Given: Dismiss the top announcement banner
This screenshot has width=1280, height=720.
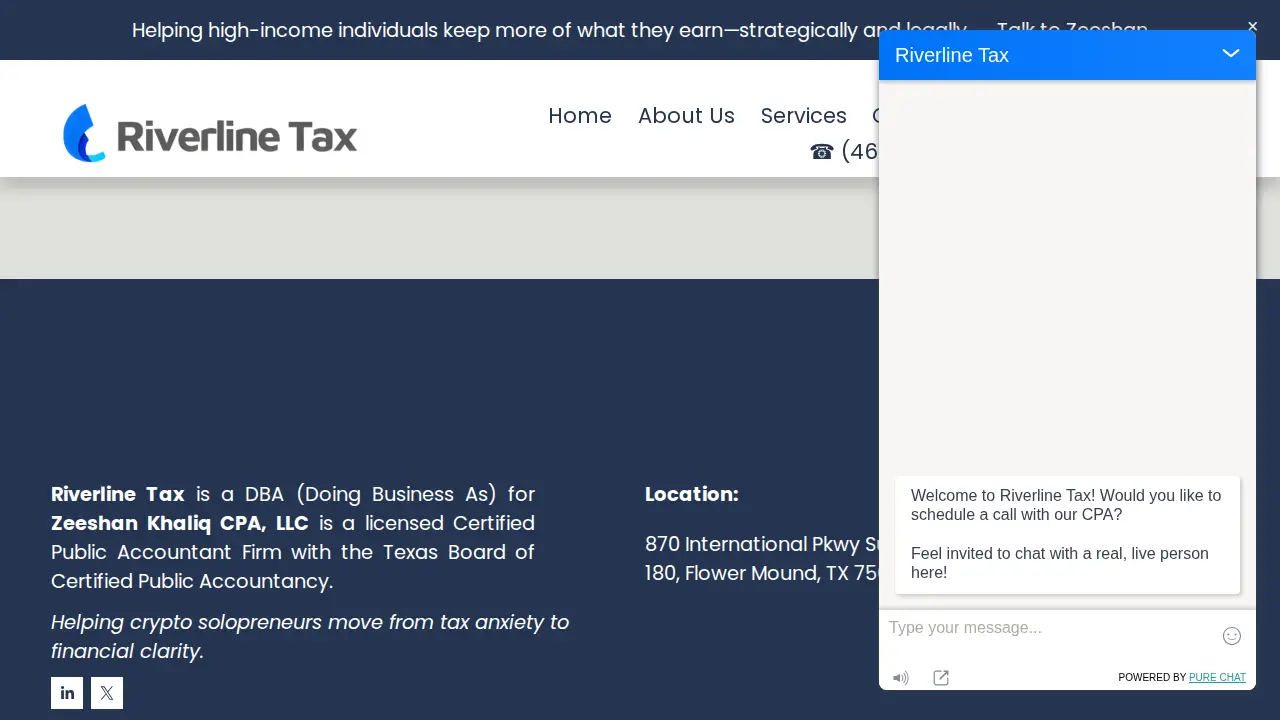Looking at the screenshot, I should pyautogui.click(x=1252, y=27).
